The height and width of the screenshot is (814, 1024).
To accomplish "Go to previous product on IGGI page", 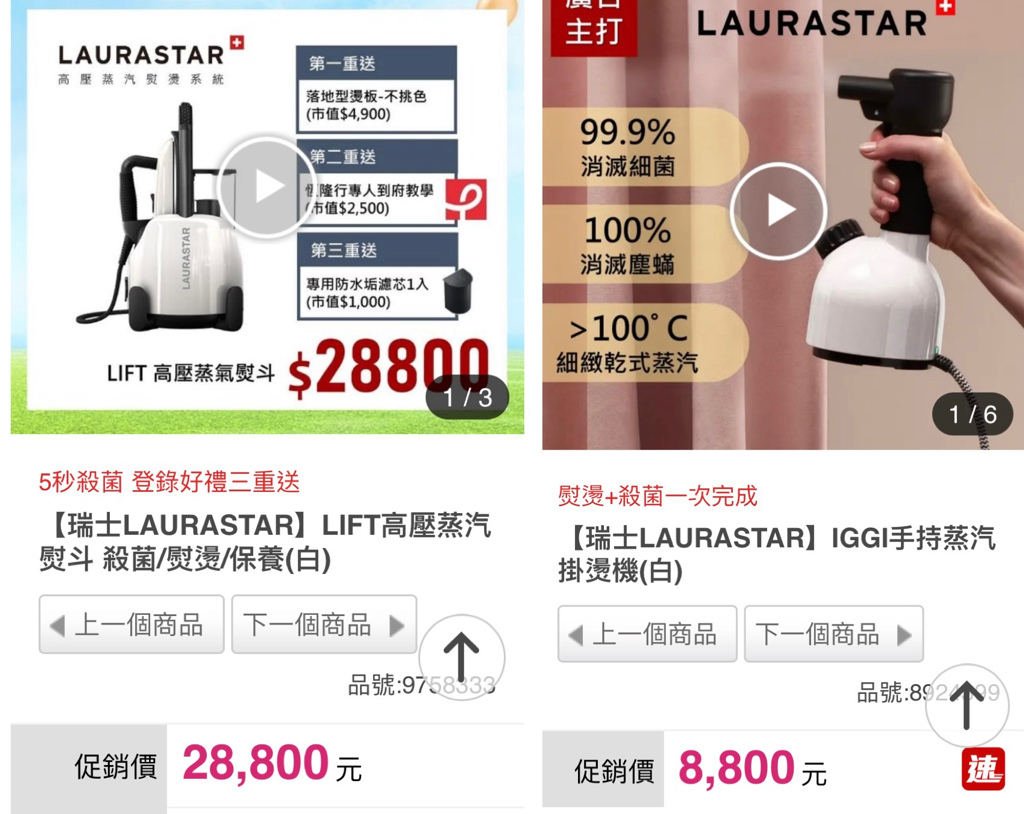I will pos(647,634).
